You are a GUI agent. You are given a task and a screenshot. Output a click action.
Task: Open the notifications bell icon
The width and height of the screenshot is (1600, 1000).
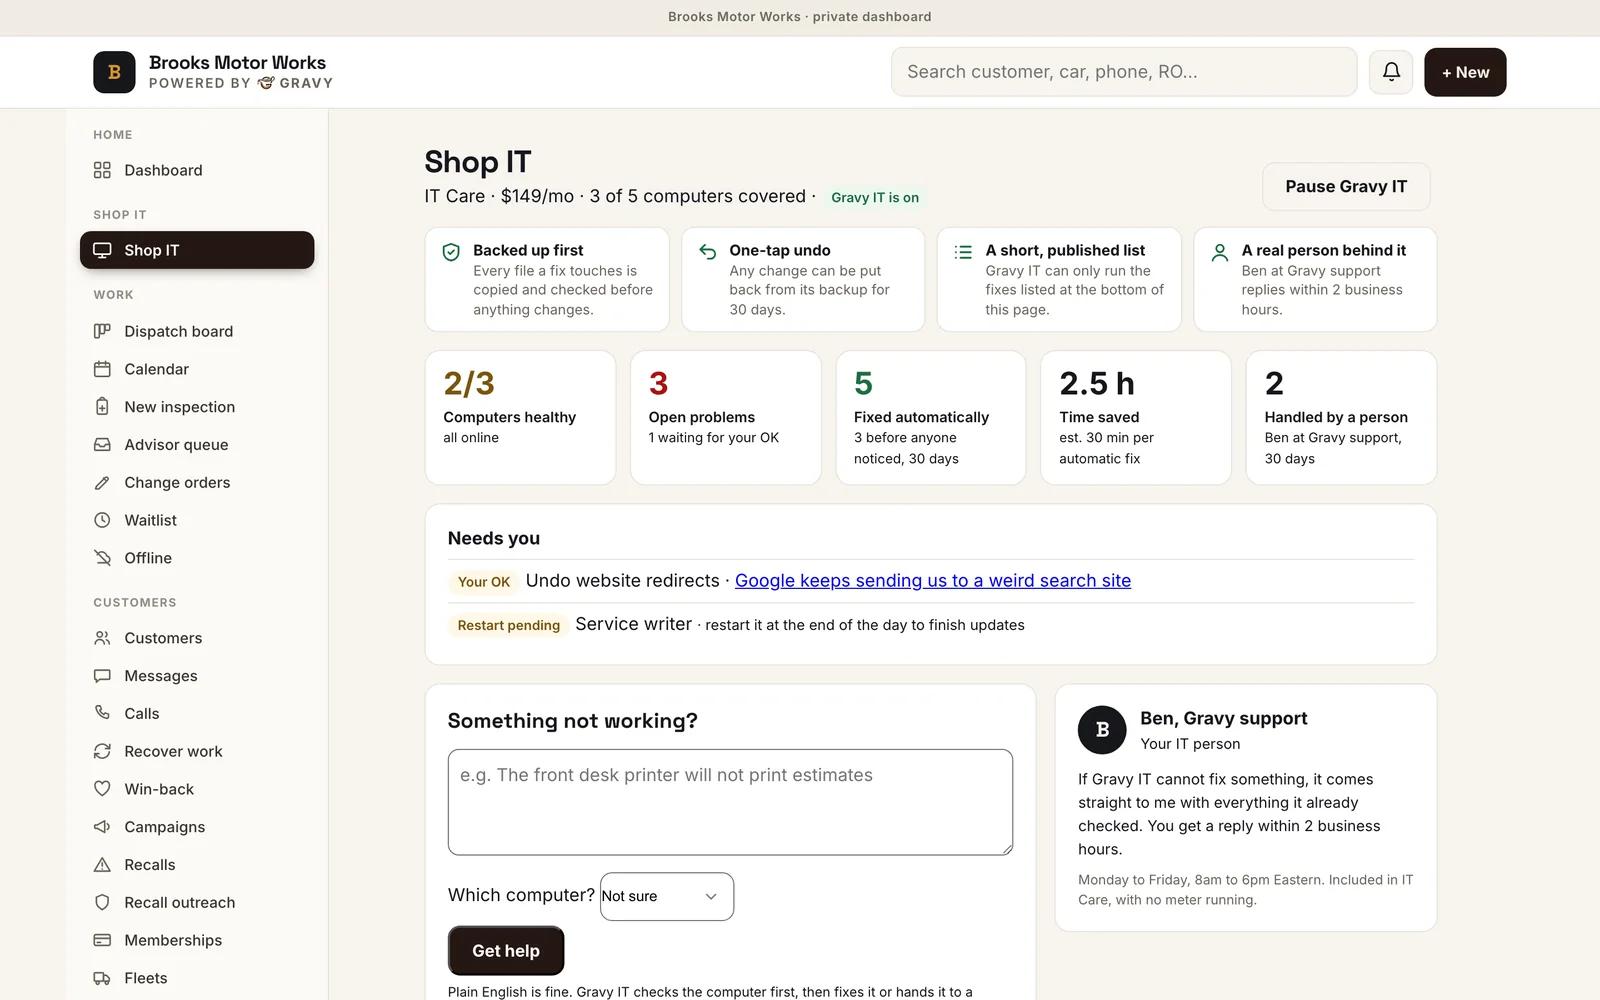coord(1391,72)
